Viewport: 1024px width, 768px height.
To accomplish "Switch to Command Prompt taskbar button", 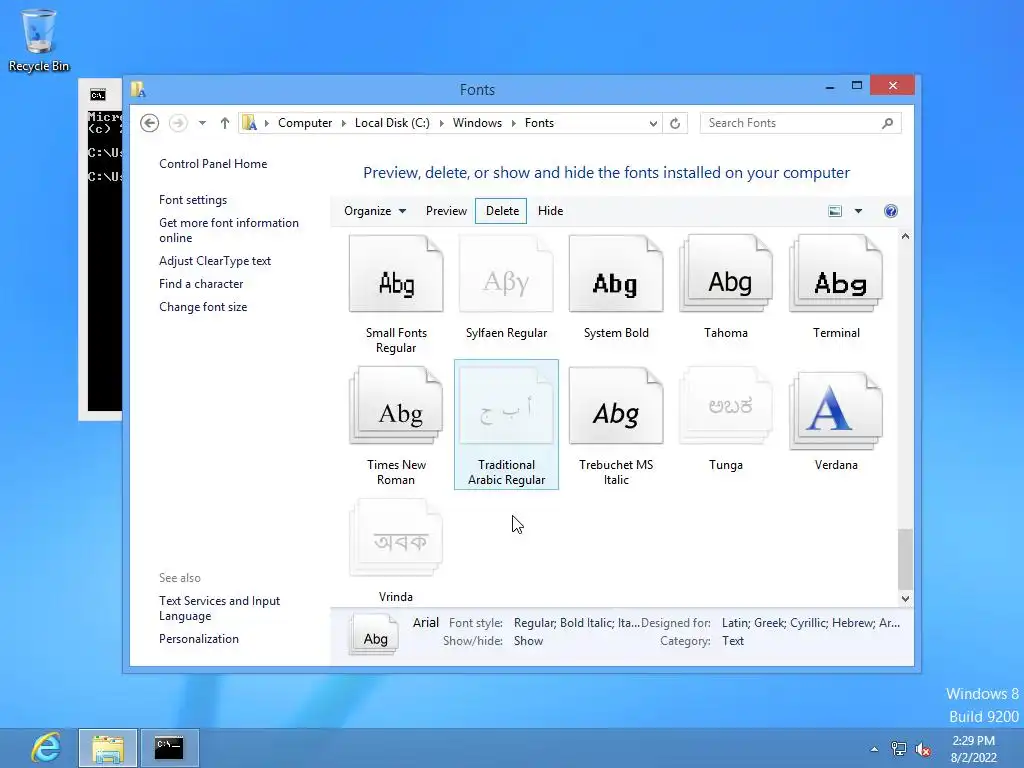I will tap(169, 748).
